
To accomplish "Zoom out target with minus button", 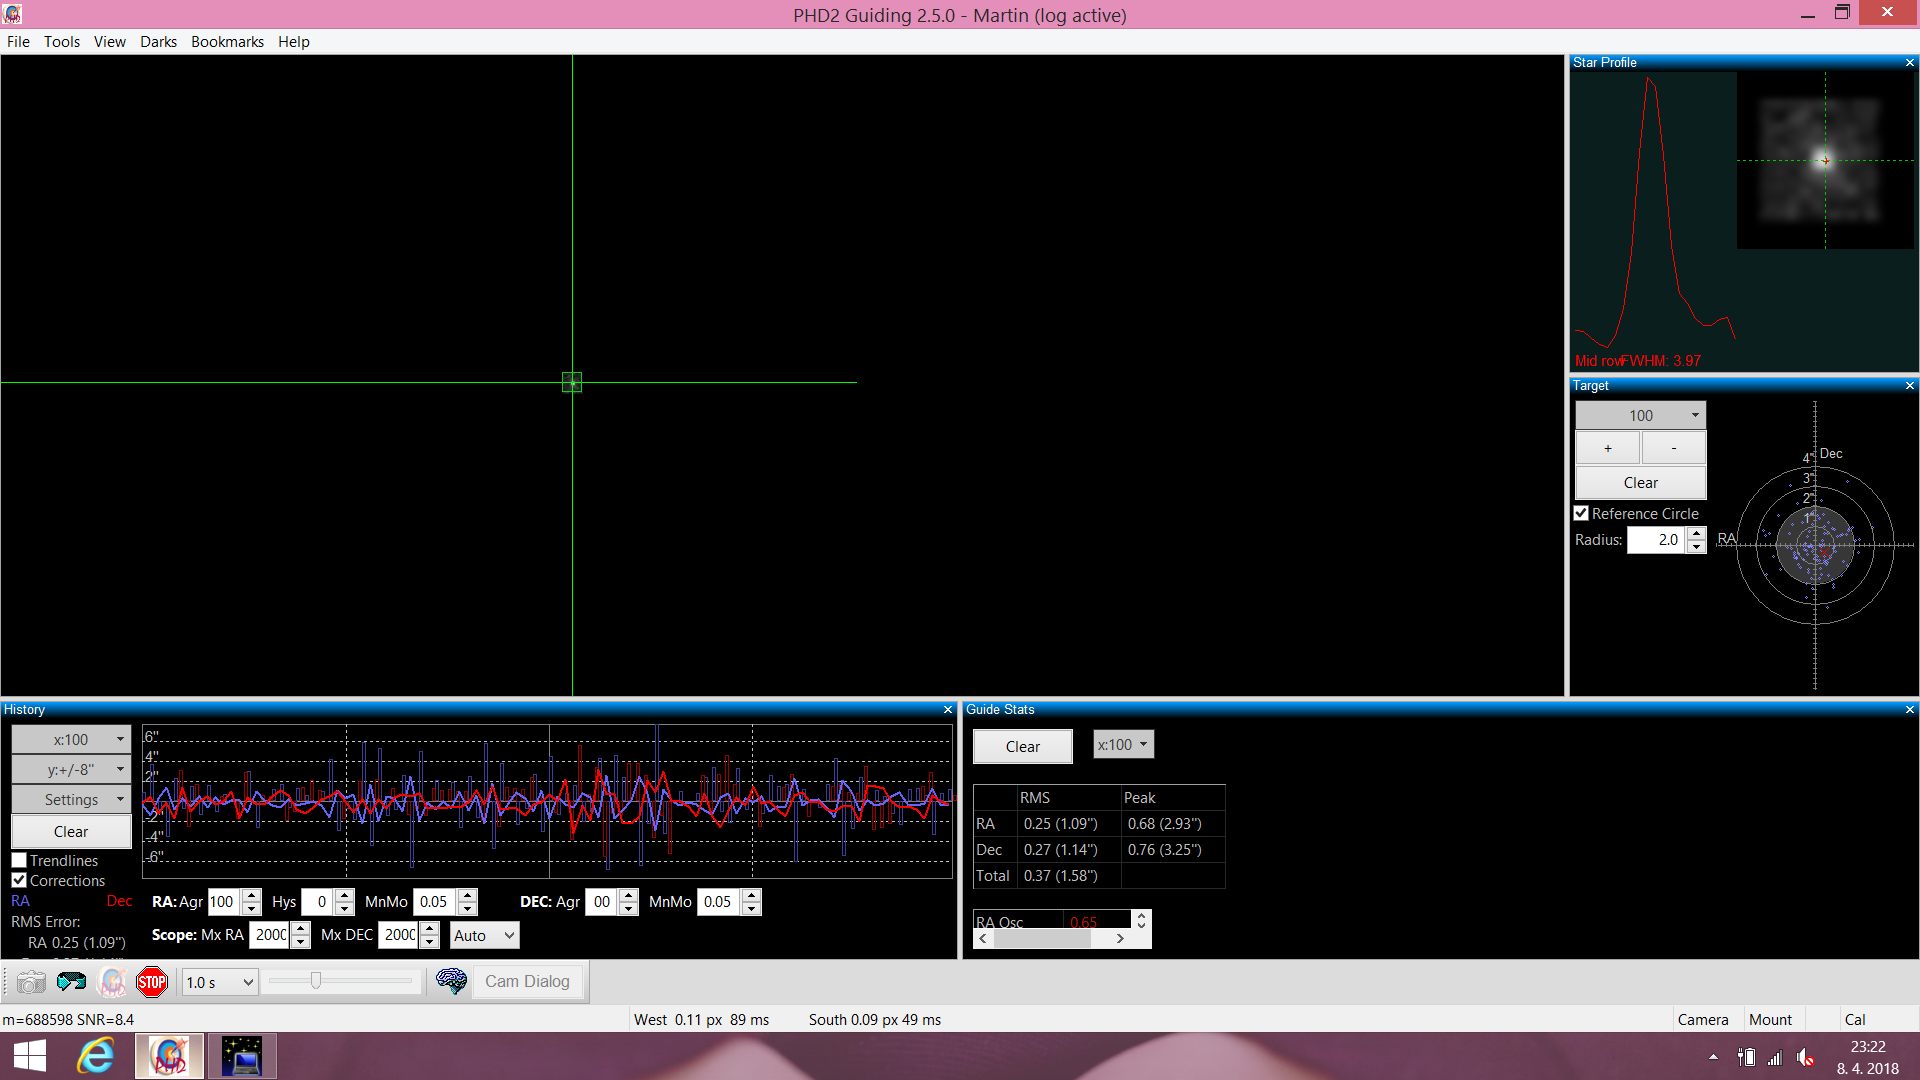I will [x=1674, y=448].
